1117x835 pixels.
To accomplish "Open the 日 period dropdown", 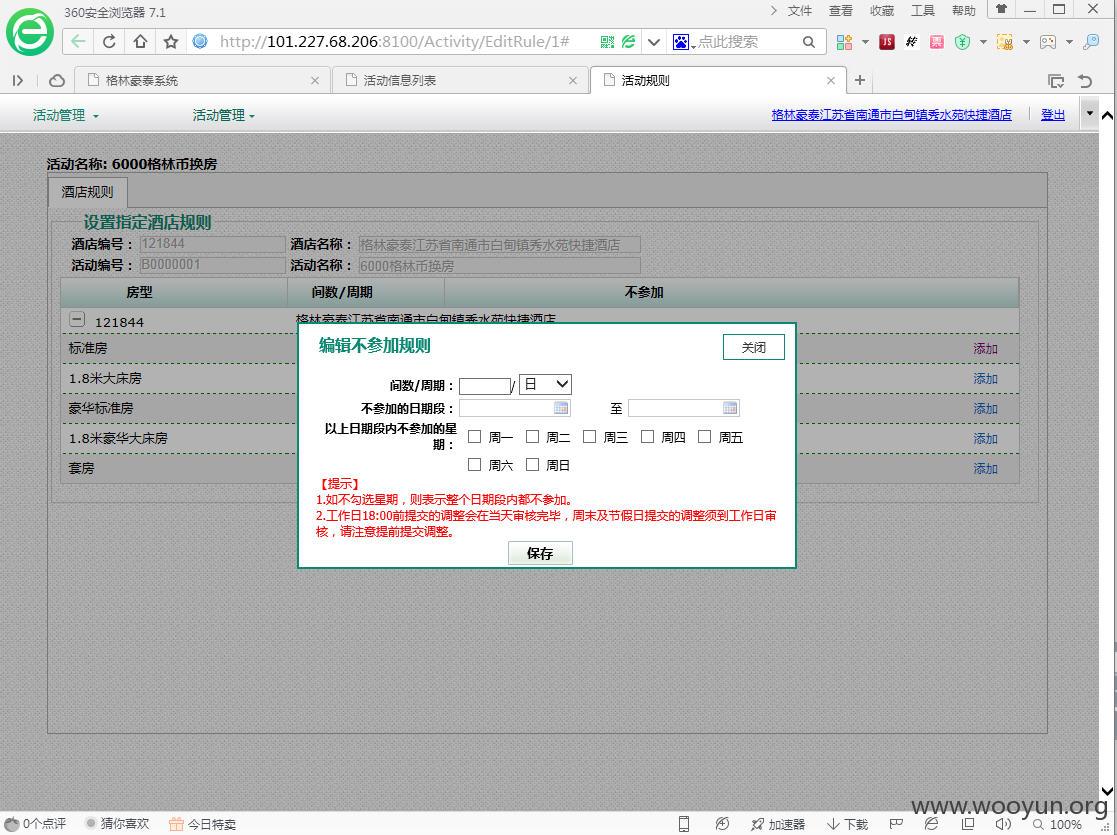I will pyautogui.click(x=546, y=385).
